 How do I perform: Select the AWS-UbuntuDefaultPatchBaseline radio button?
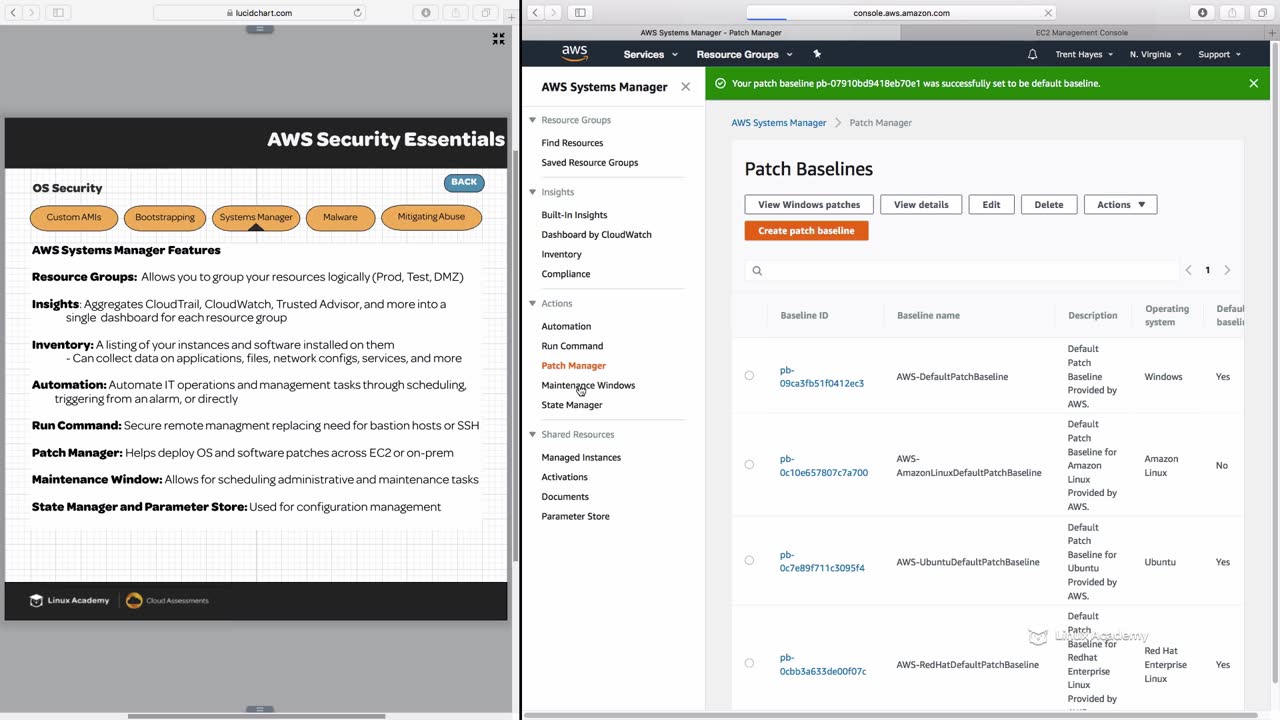[749, 561]
